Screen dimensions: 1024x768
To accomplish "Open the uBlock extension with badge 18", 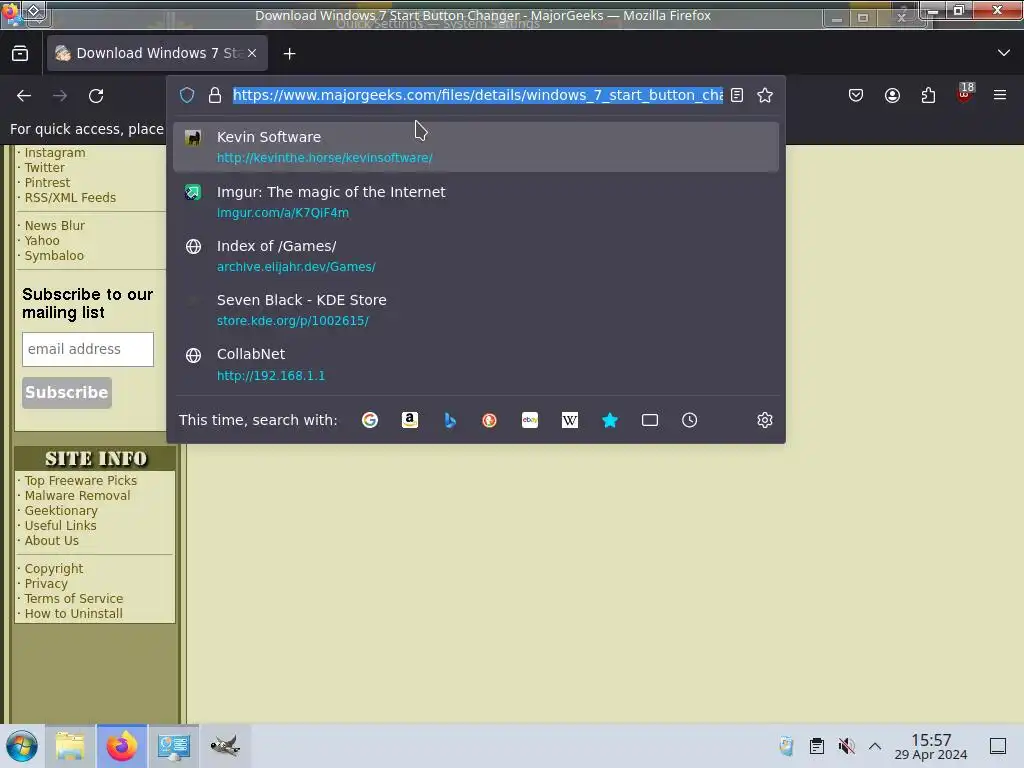I will [965, 94].
